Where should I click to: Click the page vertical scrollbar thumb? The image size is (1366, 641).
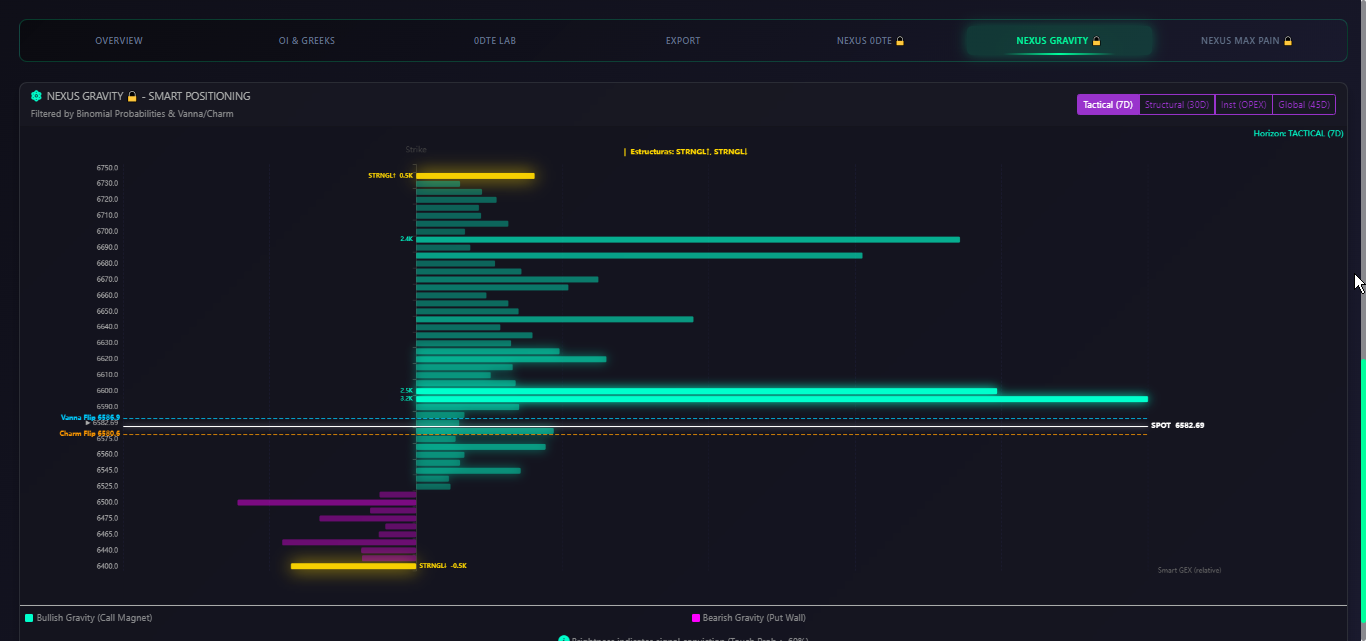1362,500
